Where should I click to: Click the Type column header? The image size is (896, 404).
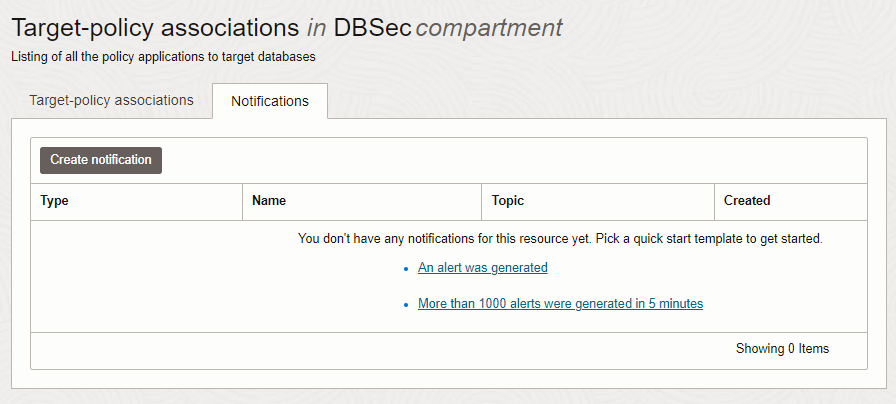[x=54, y=201]
